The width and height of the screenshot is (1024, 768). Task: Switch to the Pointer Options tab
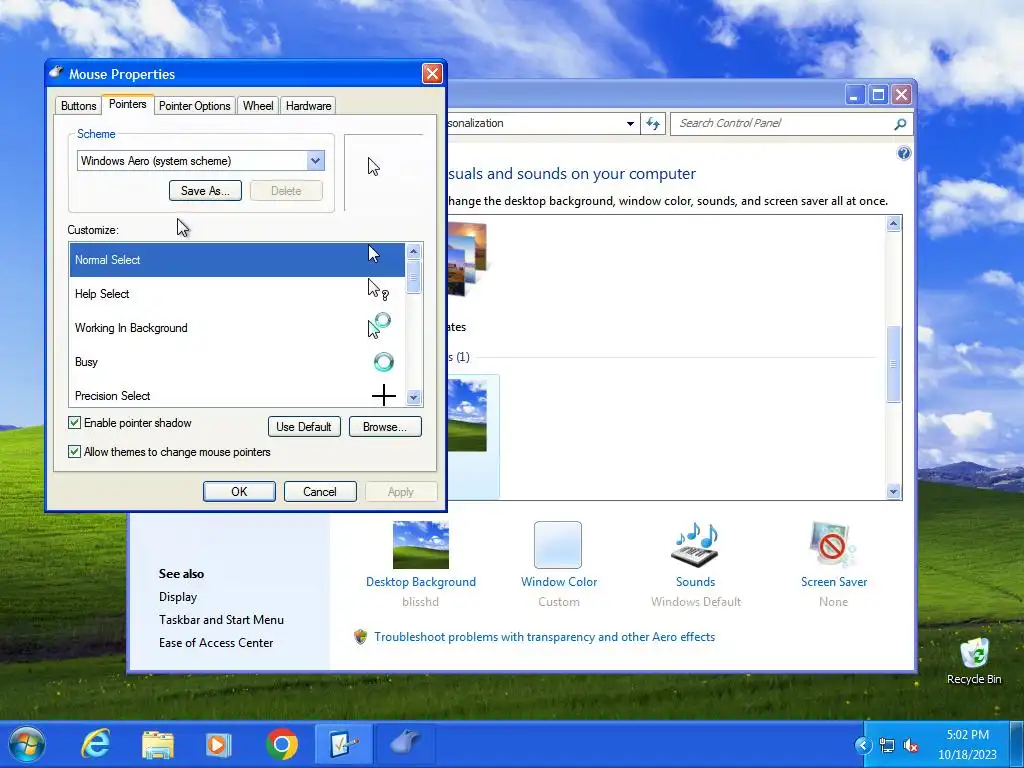tap(195, 106)
